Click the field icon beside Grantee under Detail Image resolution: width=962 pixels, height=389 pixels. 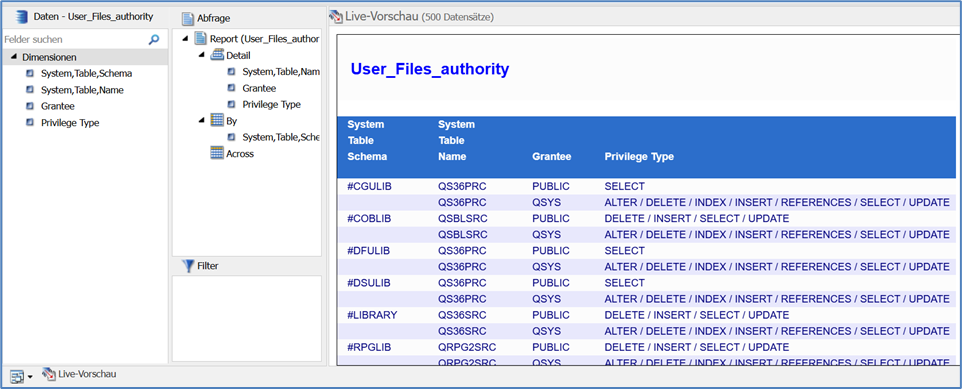[231, 88]
